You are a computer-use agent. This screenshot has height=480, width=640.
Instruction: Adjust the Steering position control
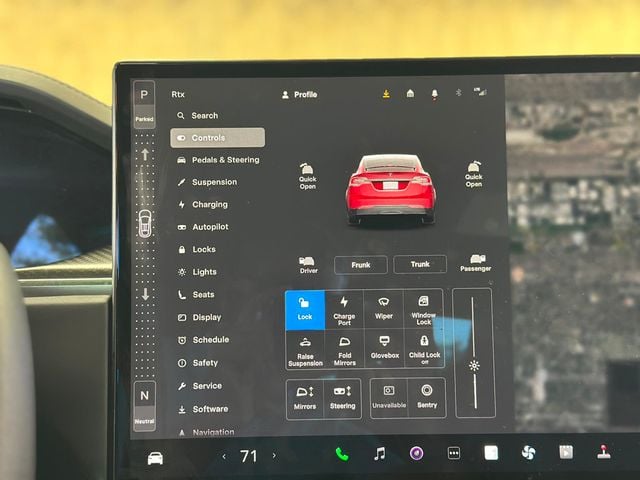342,398
